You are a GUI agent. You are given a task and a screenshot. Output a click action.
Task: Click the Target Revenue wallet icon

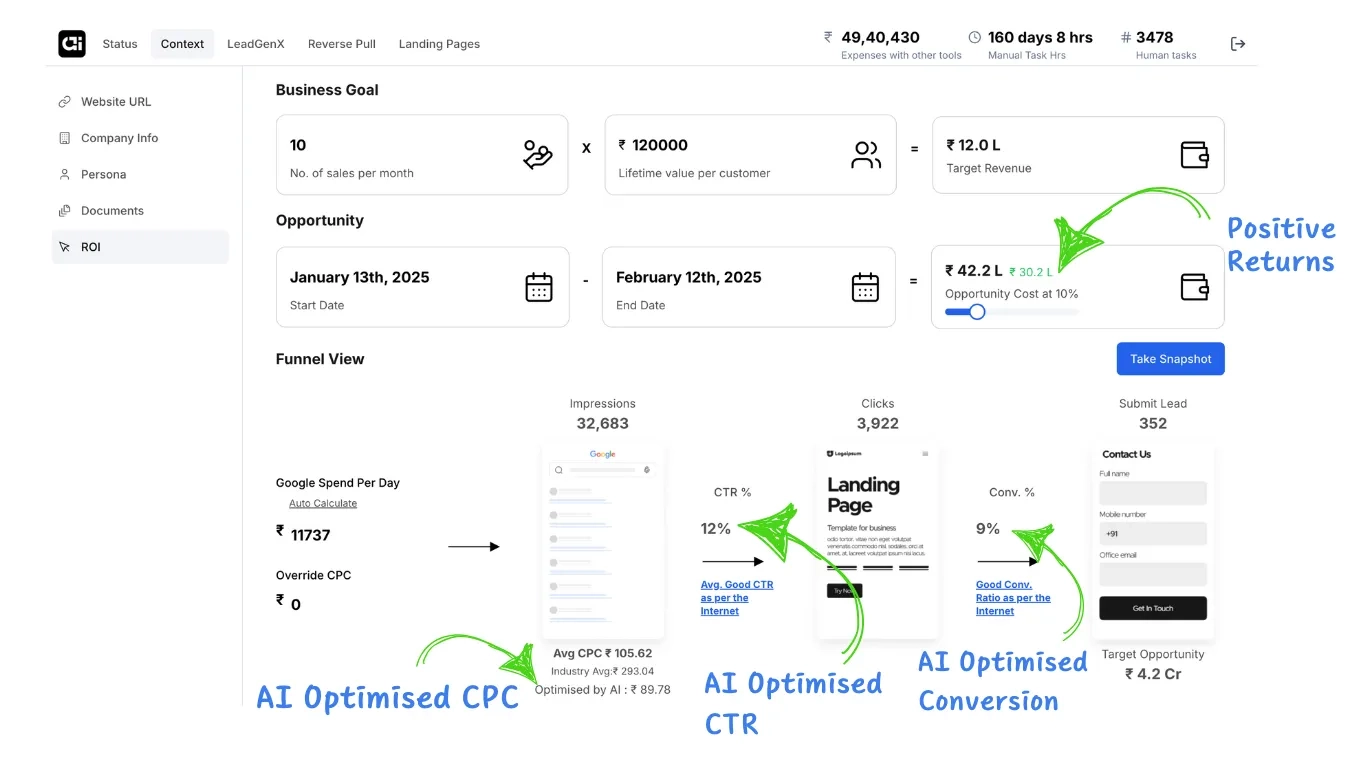1195,155
